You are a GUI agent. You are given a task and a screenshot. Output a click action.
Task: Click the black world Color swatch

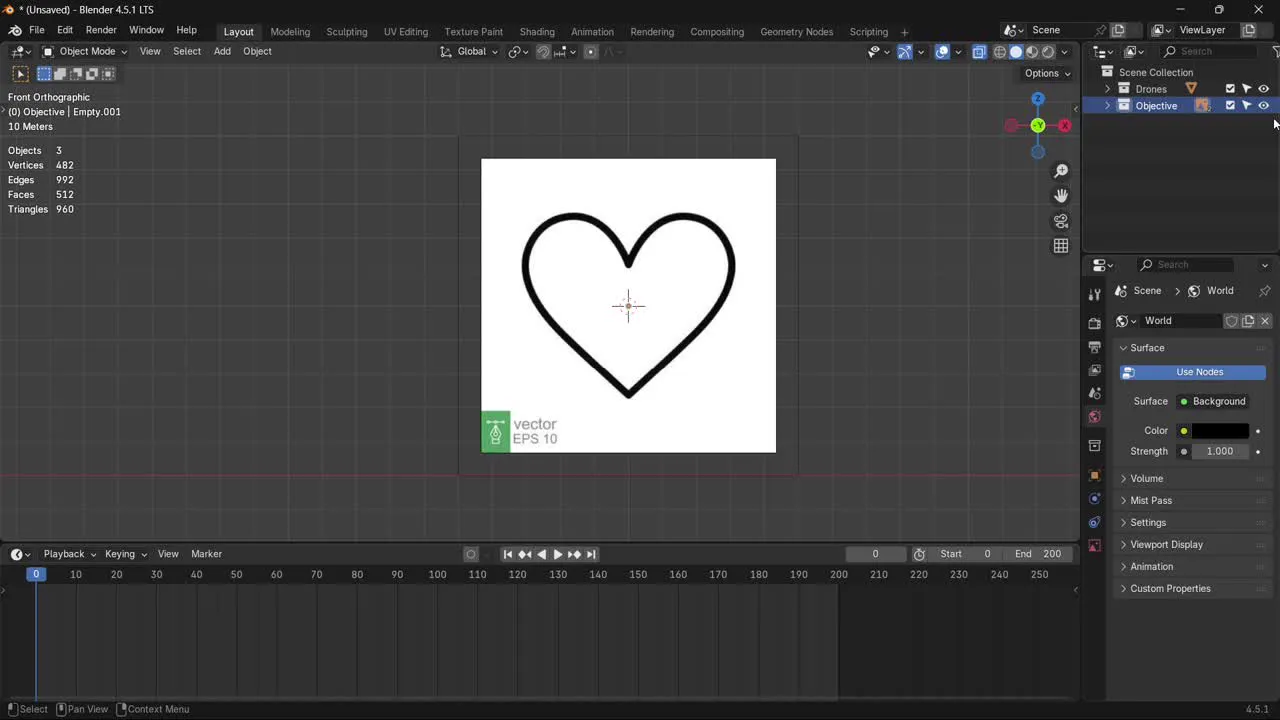coord(1220,431)
